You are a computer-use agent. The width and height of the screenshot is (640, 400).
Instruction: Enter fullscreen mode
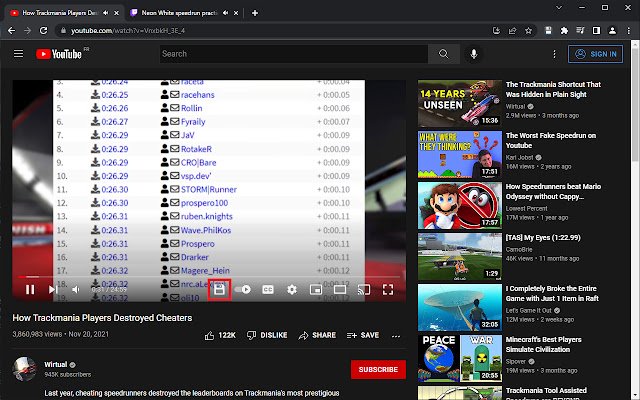pos(388,289)
